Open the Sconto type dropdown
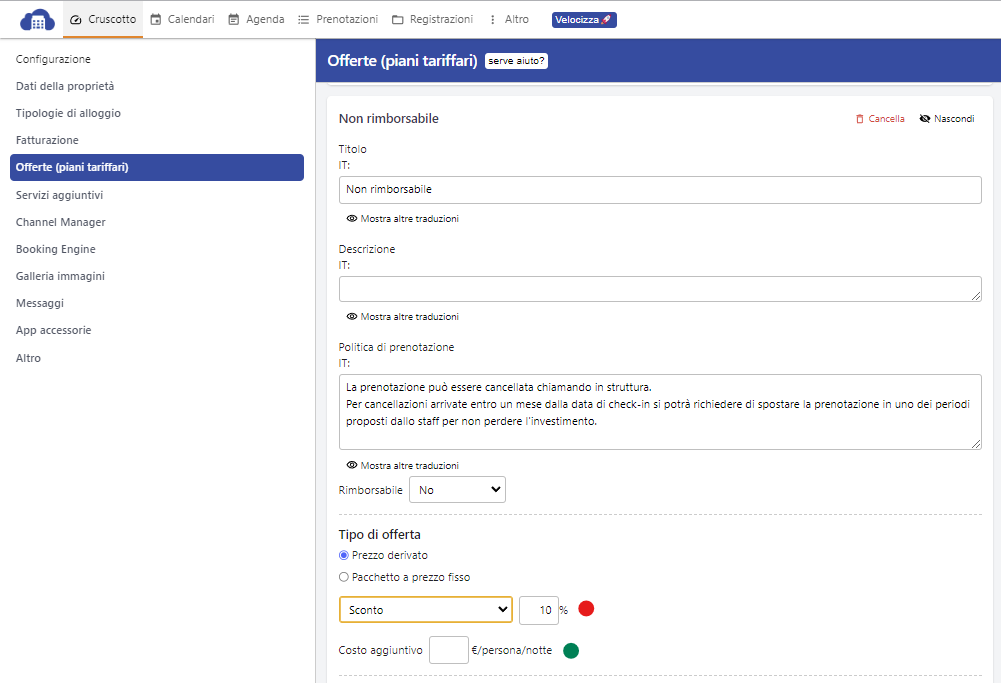The image size is (1001, 683). (x=426, y=610)
